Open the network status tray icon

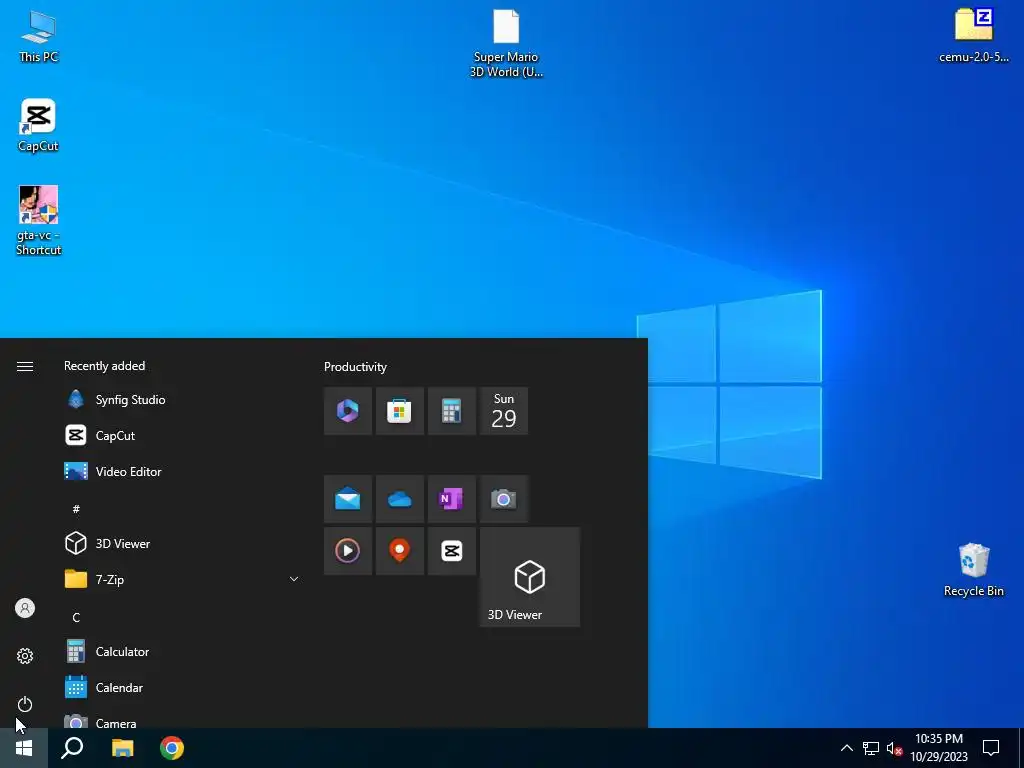871,748
